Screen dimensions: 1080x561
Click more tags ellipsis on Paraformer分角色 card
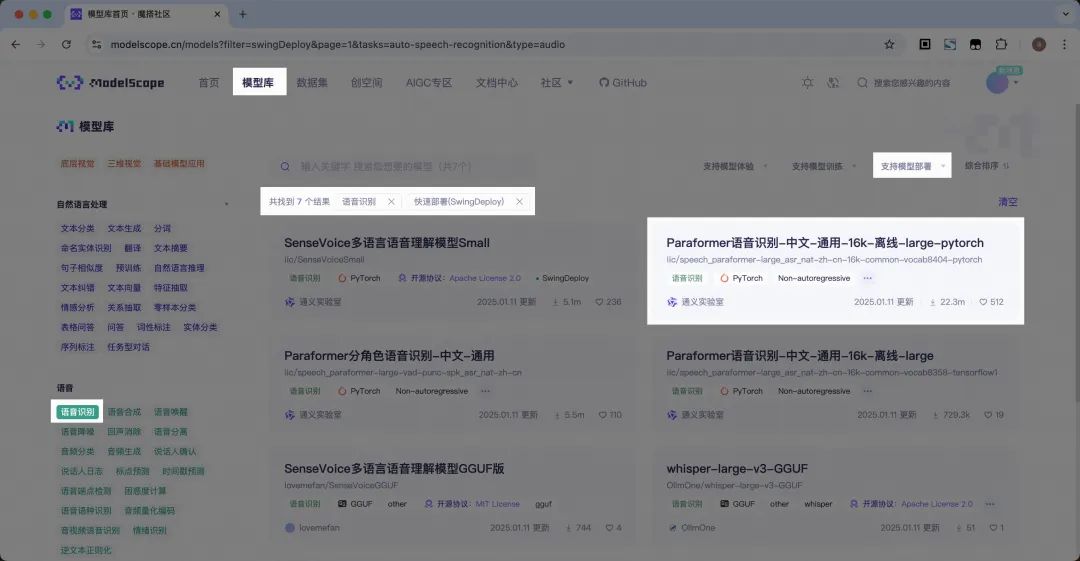(x=486, y=391)
